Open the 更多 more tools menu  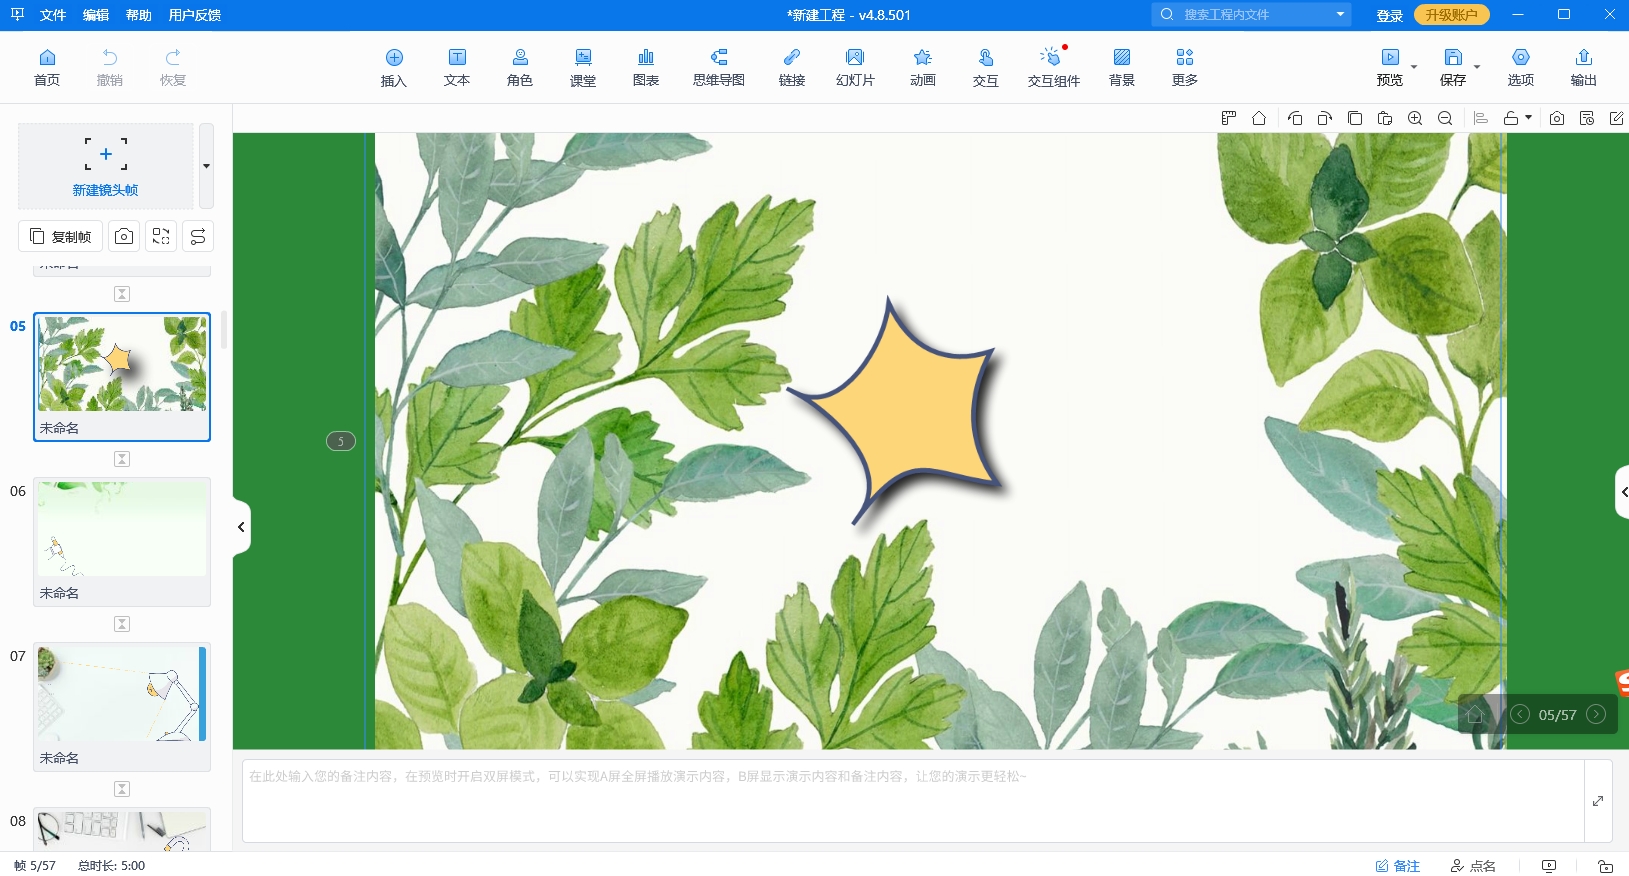click(1185, 67)
